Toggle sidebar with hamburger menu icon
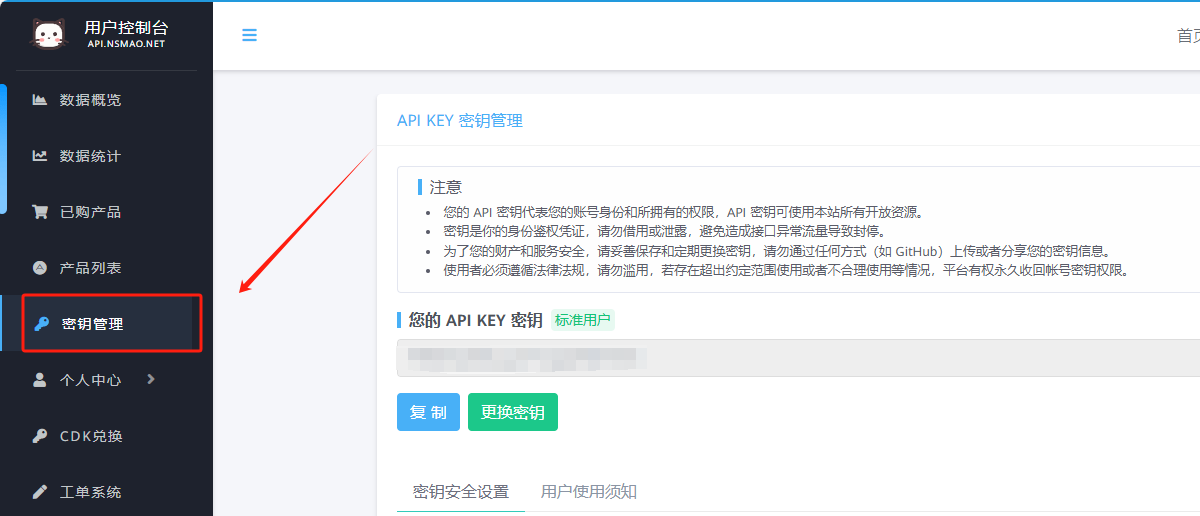Viewport: 1200px width, 516px height. (x=250, y=35)
